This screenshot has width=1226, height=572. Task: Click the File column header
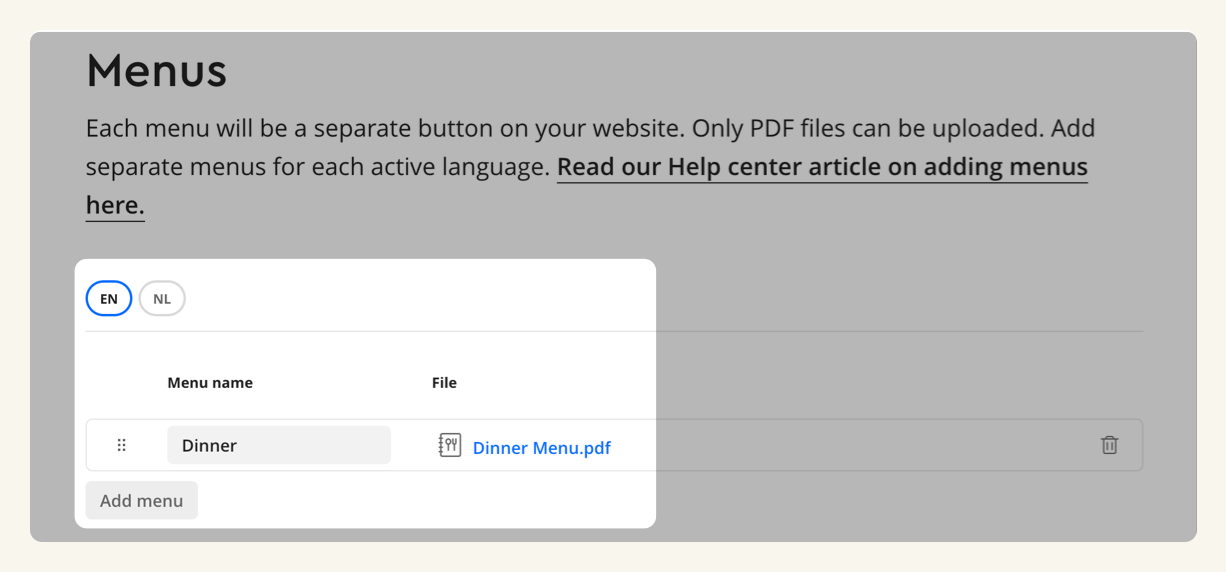444,382
